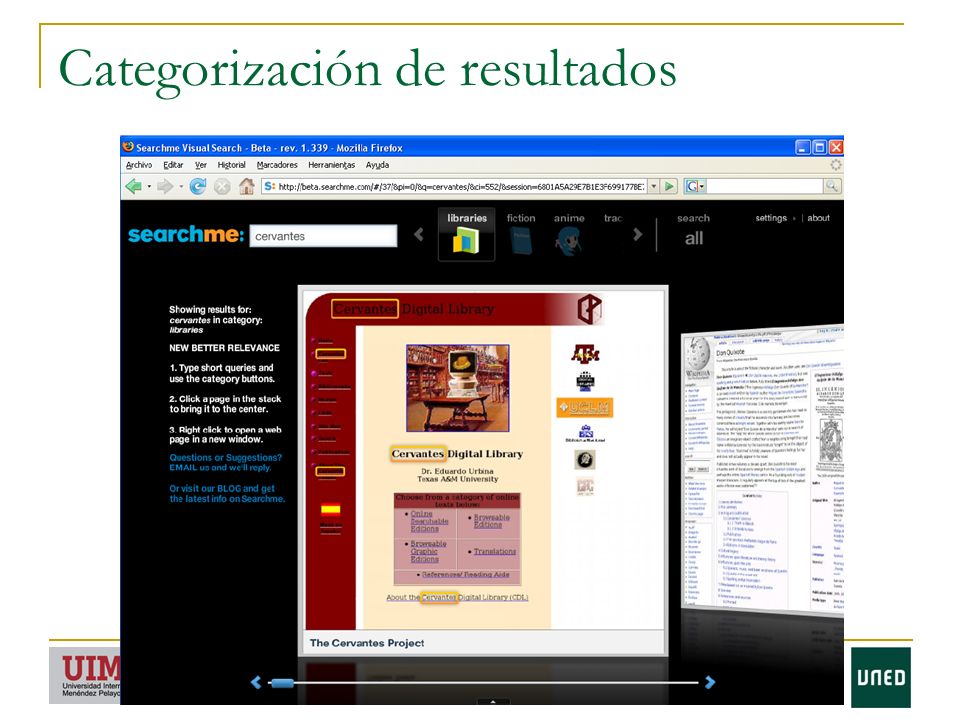Open About the Cervantes Digital Library link
The image size is (960, 720).
457,597
